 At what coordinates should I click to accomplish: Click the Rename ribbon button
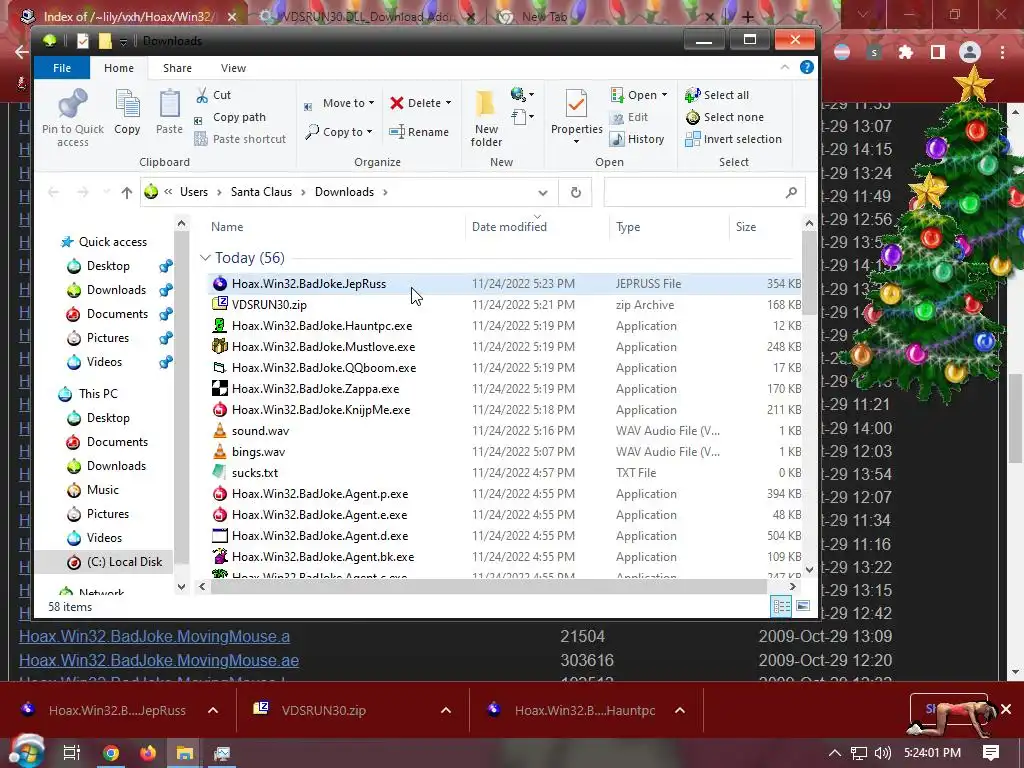(x=419, y=132)
